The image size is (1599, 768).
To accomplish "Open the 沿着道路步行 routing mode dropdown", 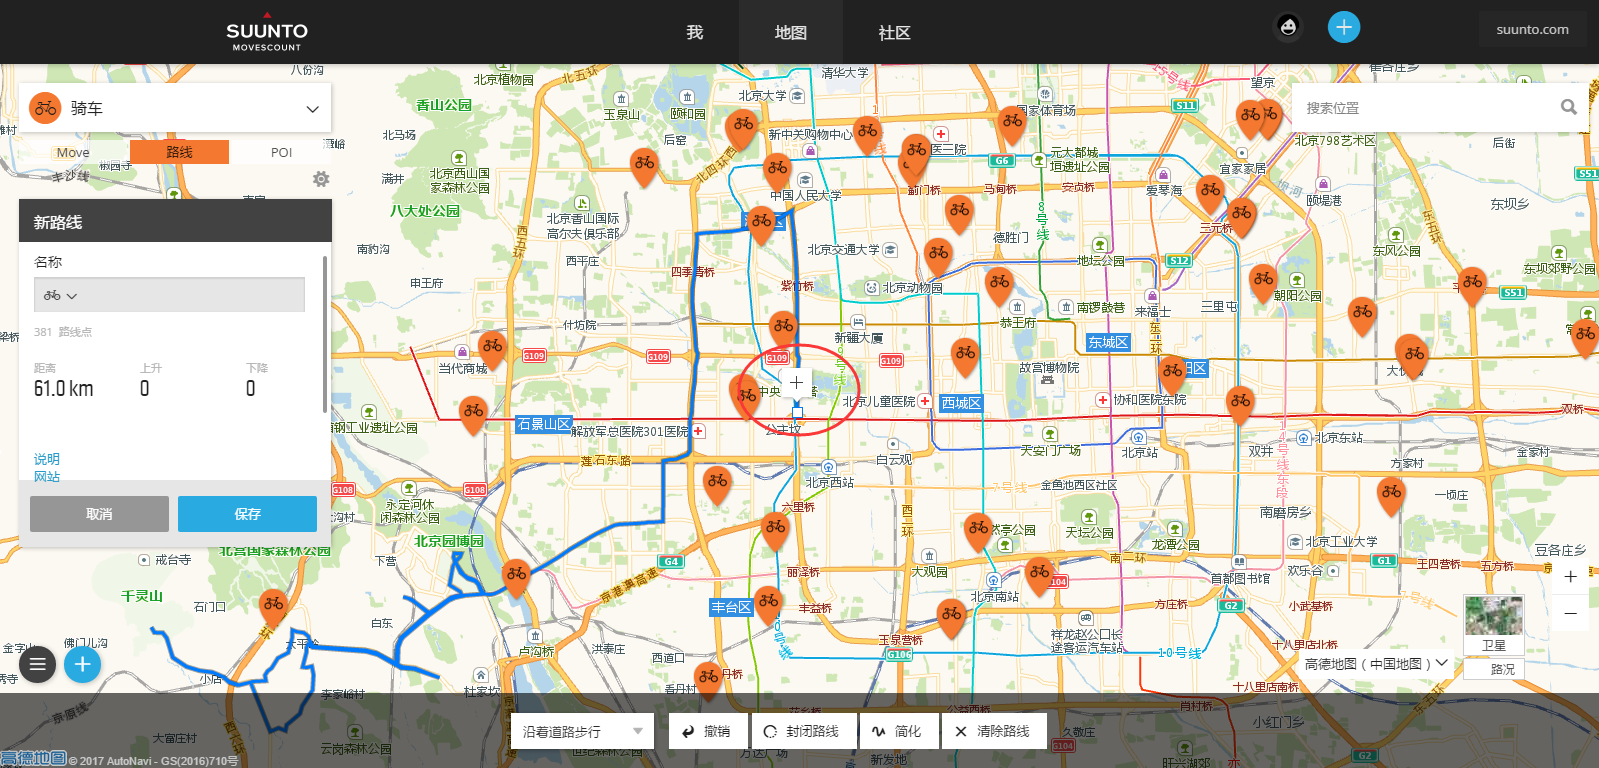I will coord(582,731).
